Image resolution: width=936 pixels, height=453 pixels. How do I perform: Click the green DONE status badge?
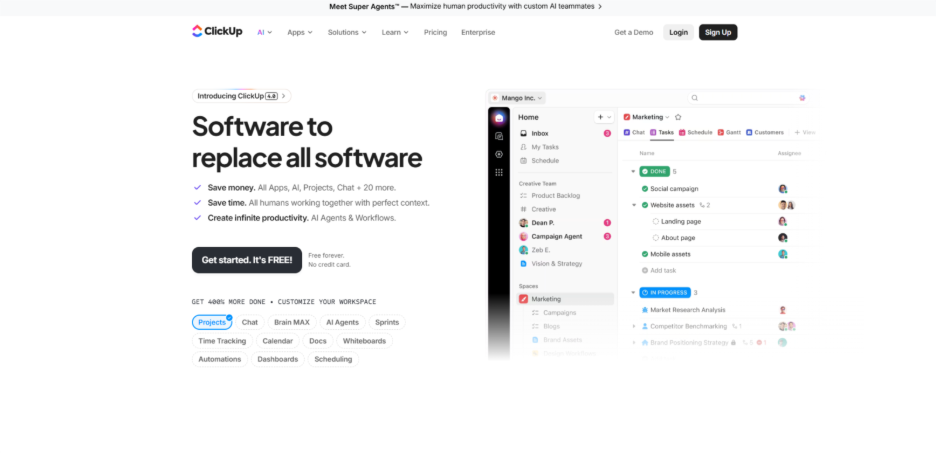tap(653, 172)
